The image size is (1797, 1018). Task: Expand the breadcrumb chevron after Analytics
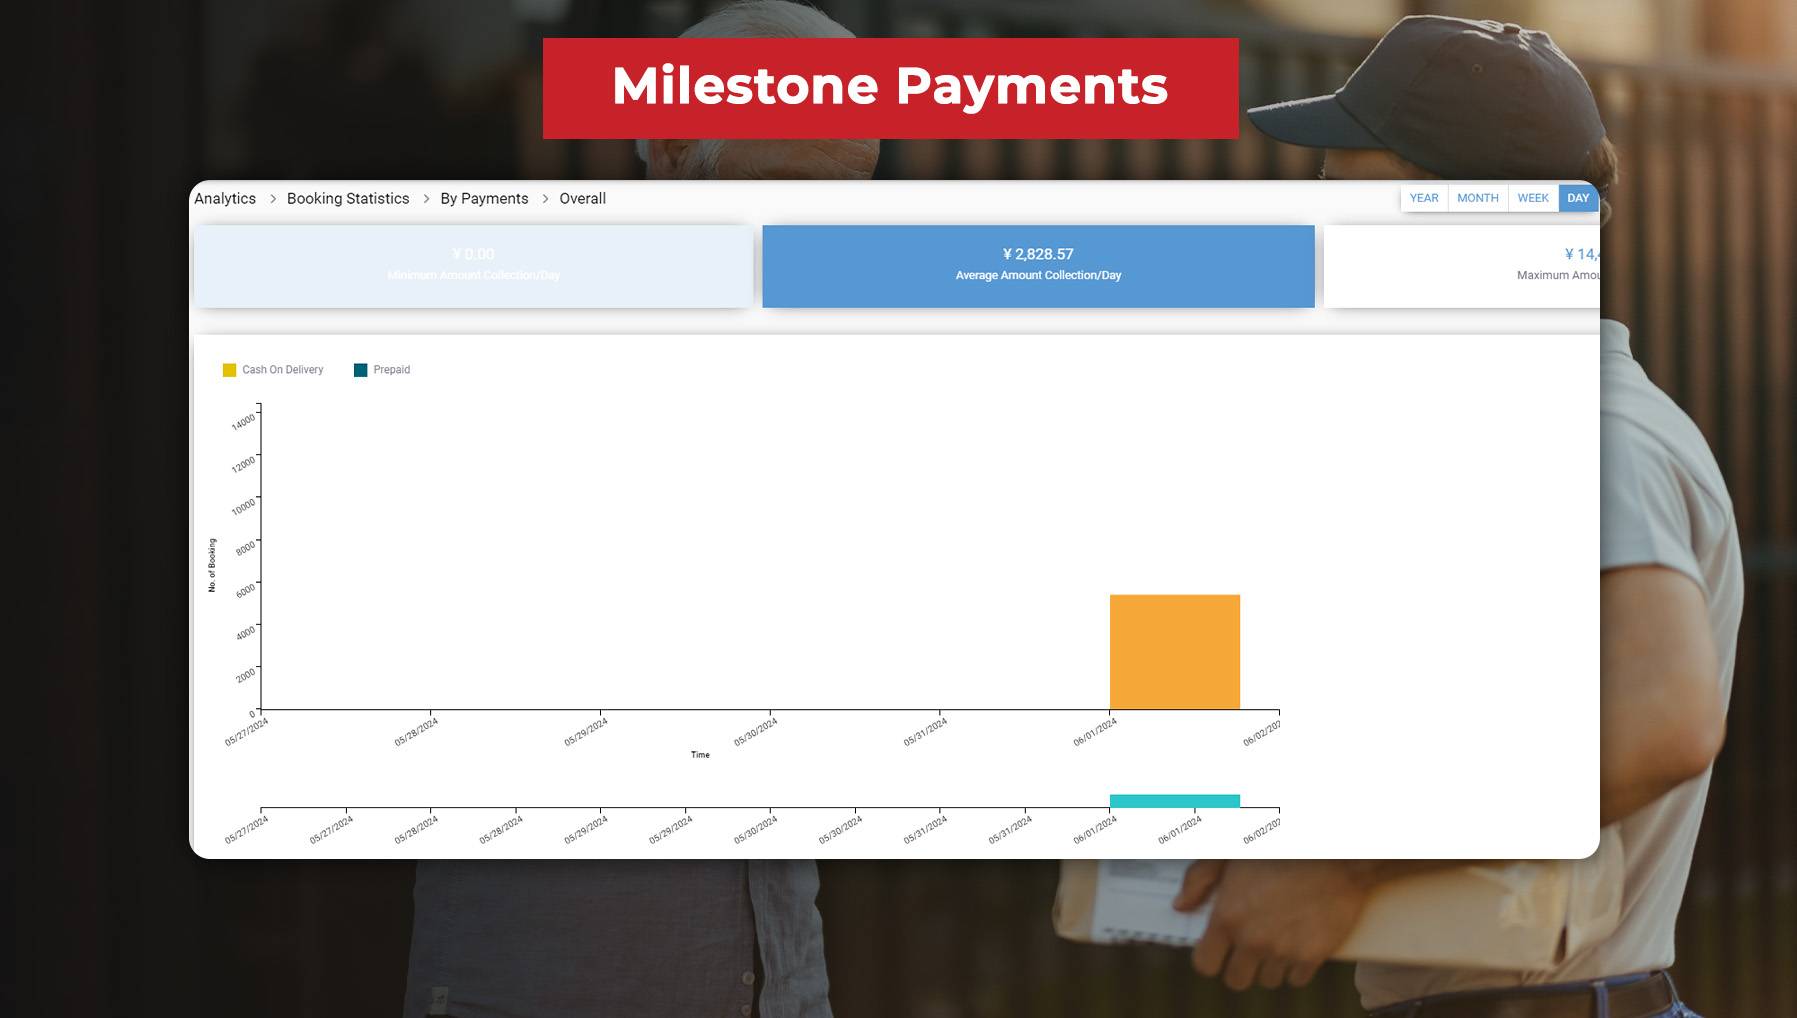click(x=271, y=198)
